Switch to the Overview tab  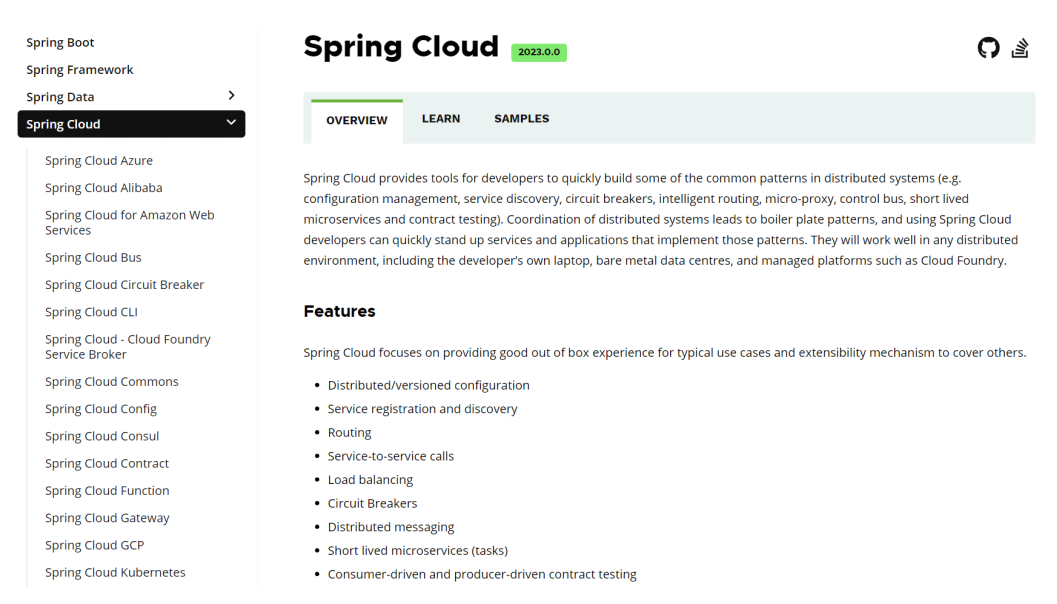tap(357, 121)
